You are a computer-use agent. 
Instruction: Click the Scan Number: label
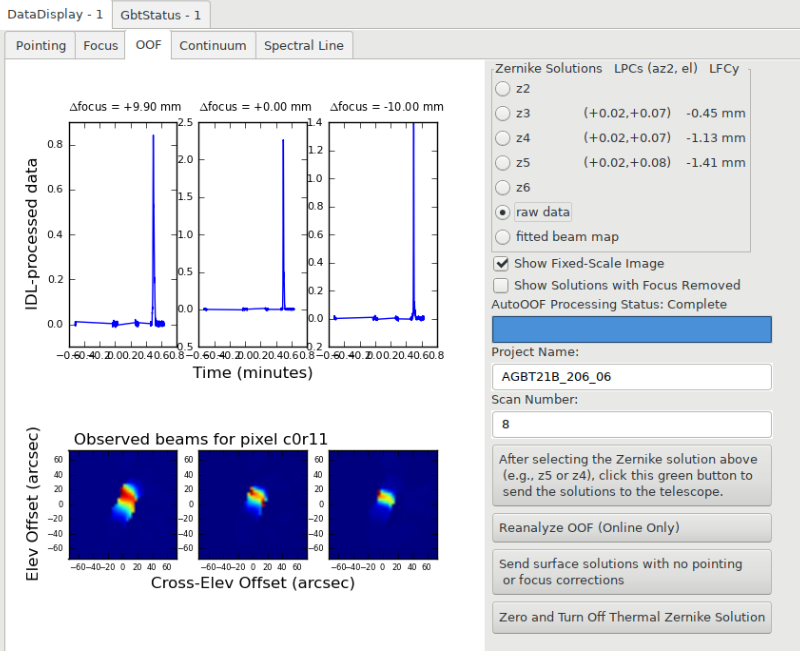tap(535, 399)
